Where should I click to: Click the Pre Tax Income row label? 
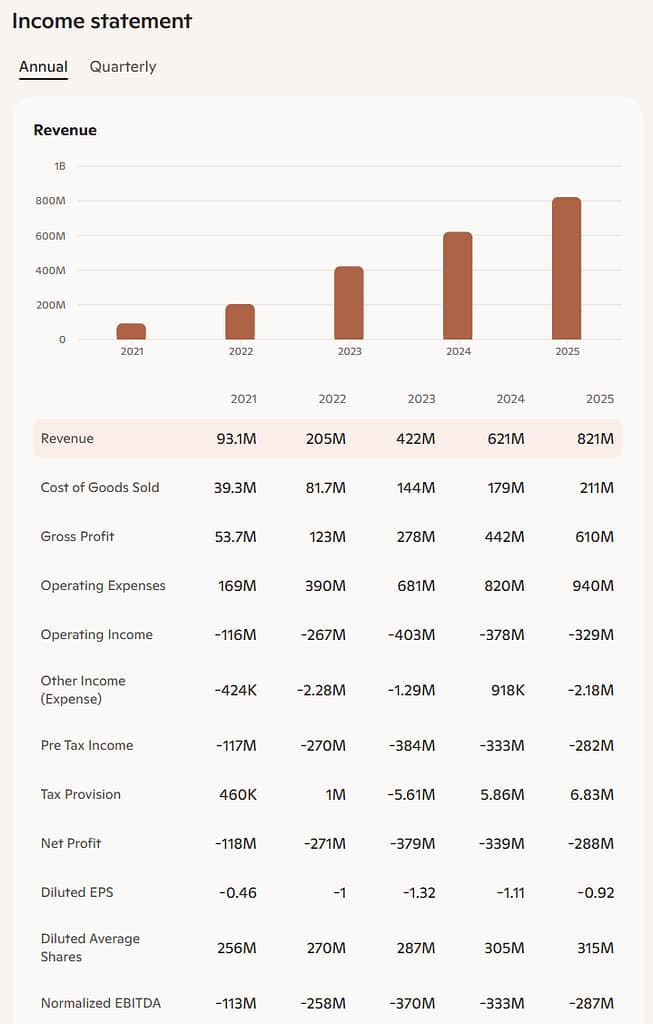pos(87,745)
